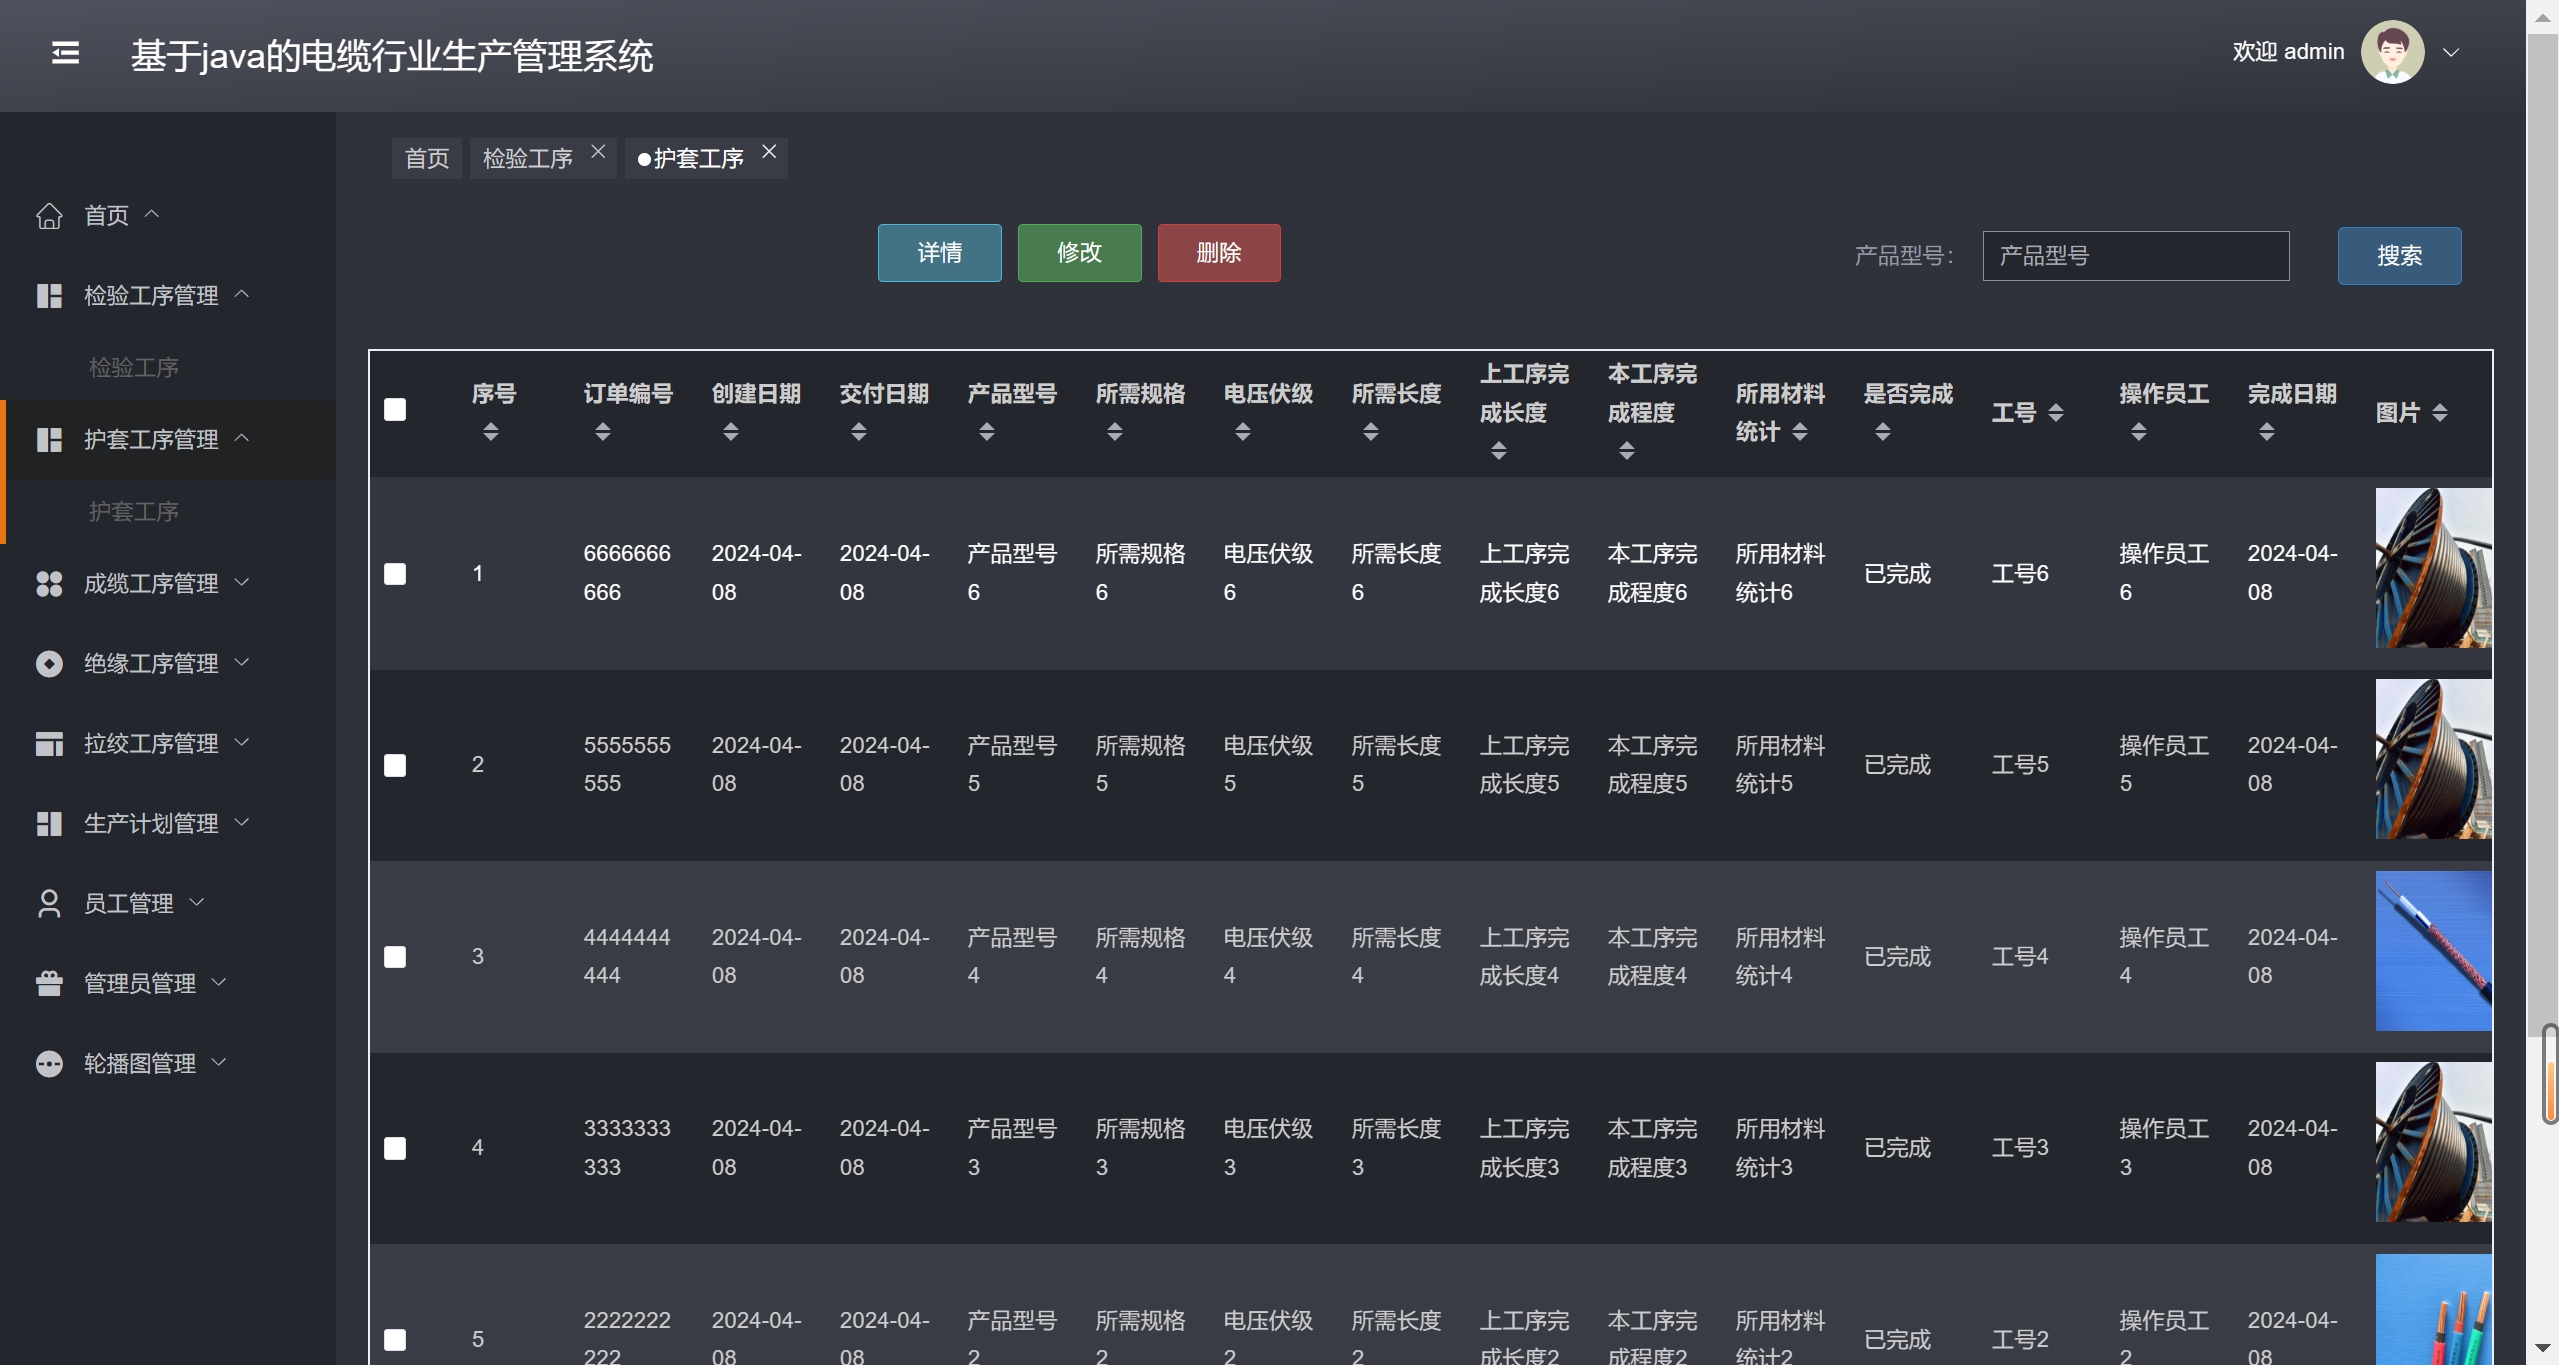Viewport: 2559px width, 1365px height.
Task: Sort by 电压伏级 column arrows
Action: [1243, 432]
